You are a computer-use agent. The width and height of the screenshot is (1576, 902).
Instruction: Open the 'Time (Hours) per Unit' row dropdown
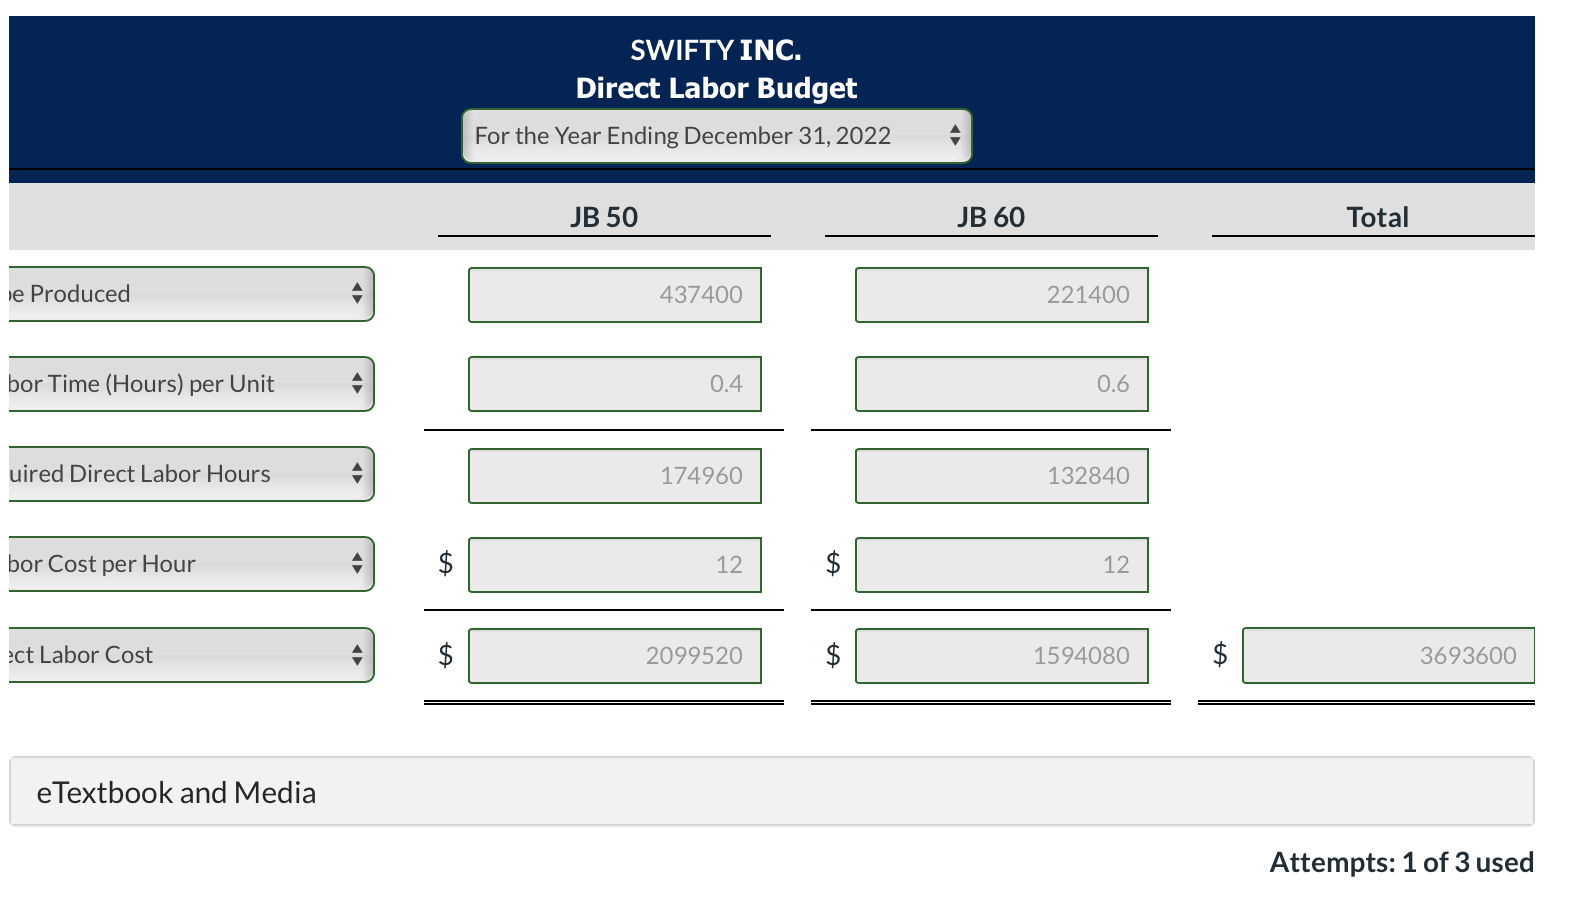(191, 384)
